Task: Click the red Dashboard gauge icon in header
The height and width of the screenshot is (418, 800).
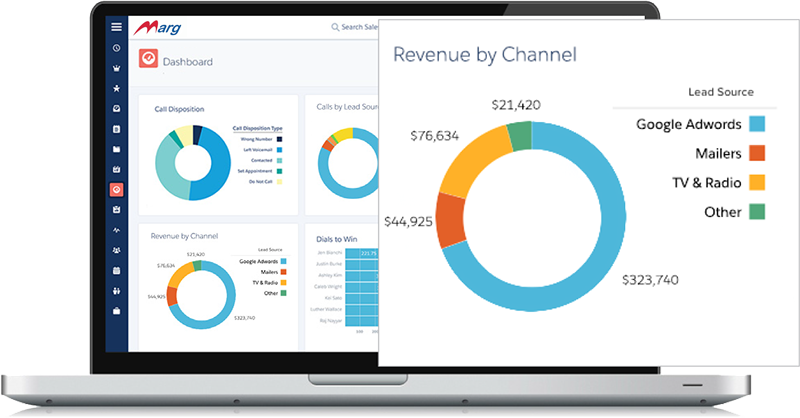Action: [x=148, y=60]
